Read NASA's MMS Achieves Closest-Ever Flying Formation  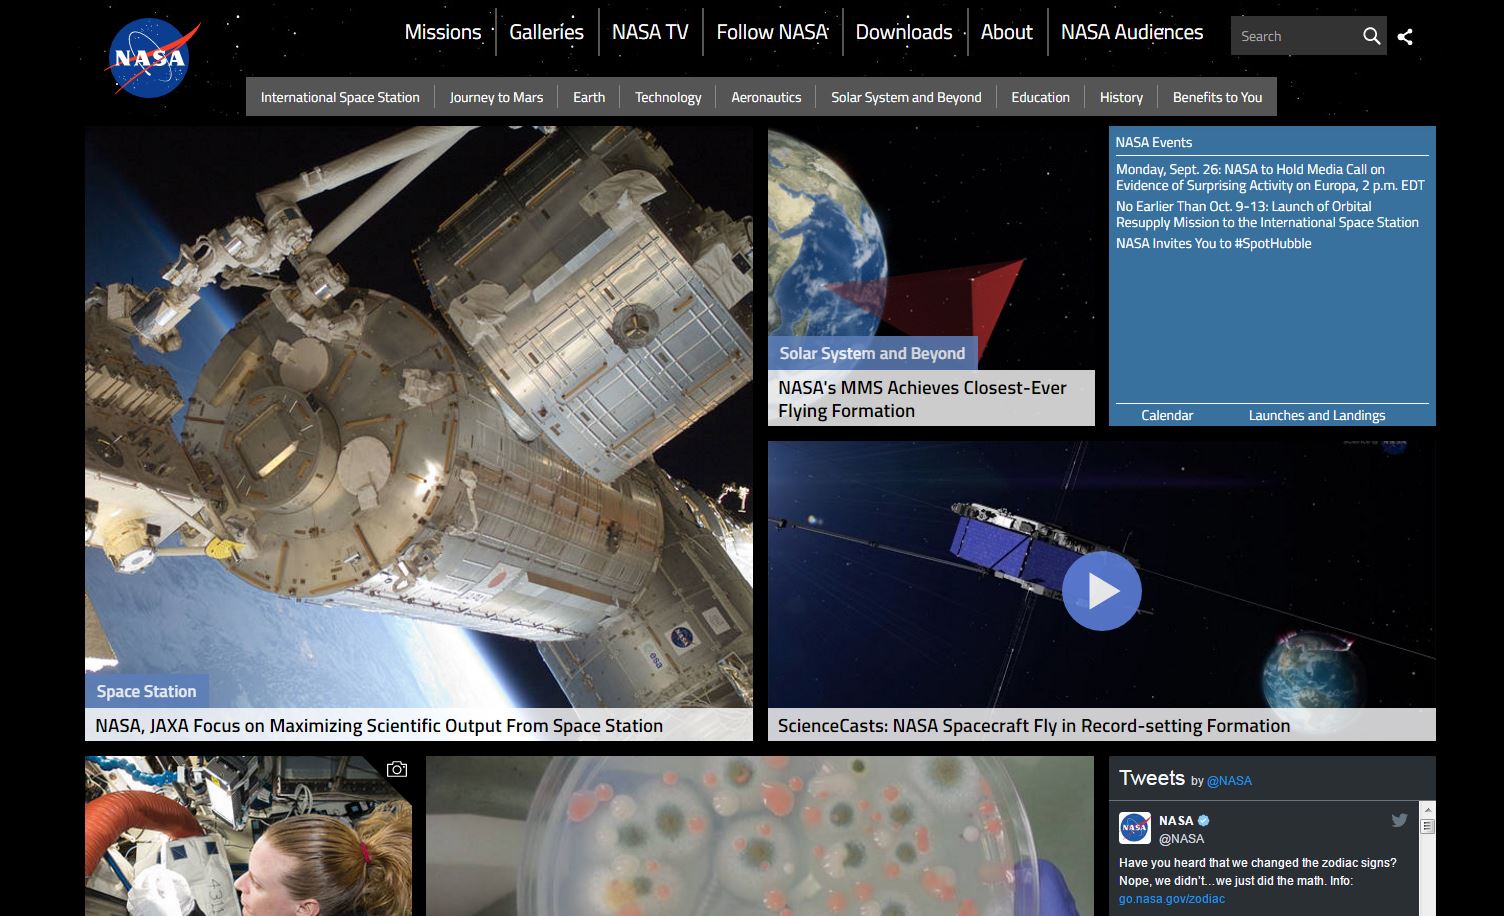(x=922, y=399)
